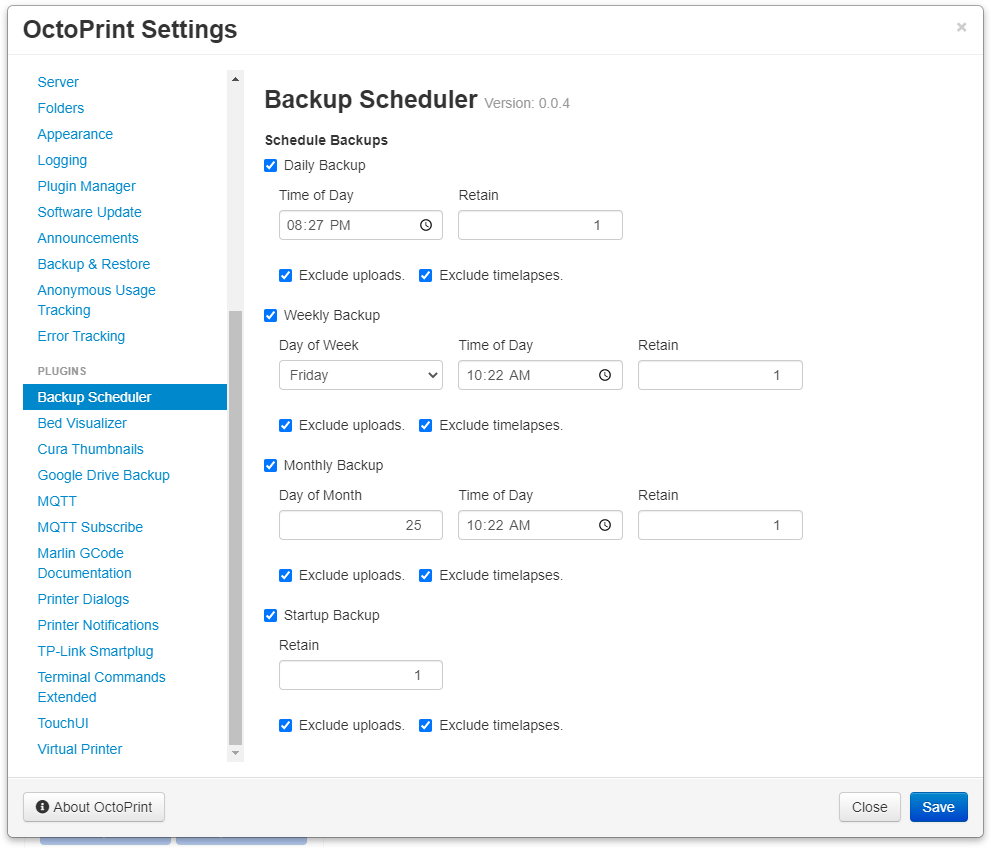Viewport: 991px width, 848px height.
Task: Open TouchUI plugin settings
Action: (63, 724)
